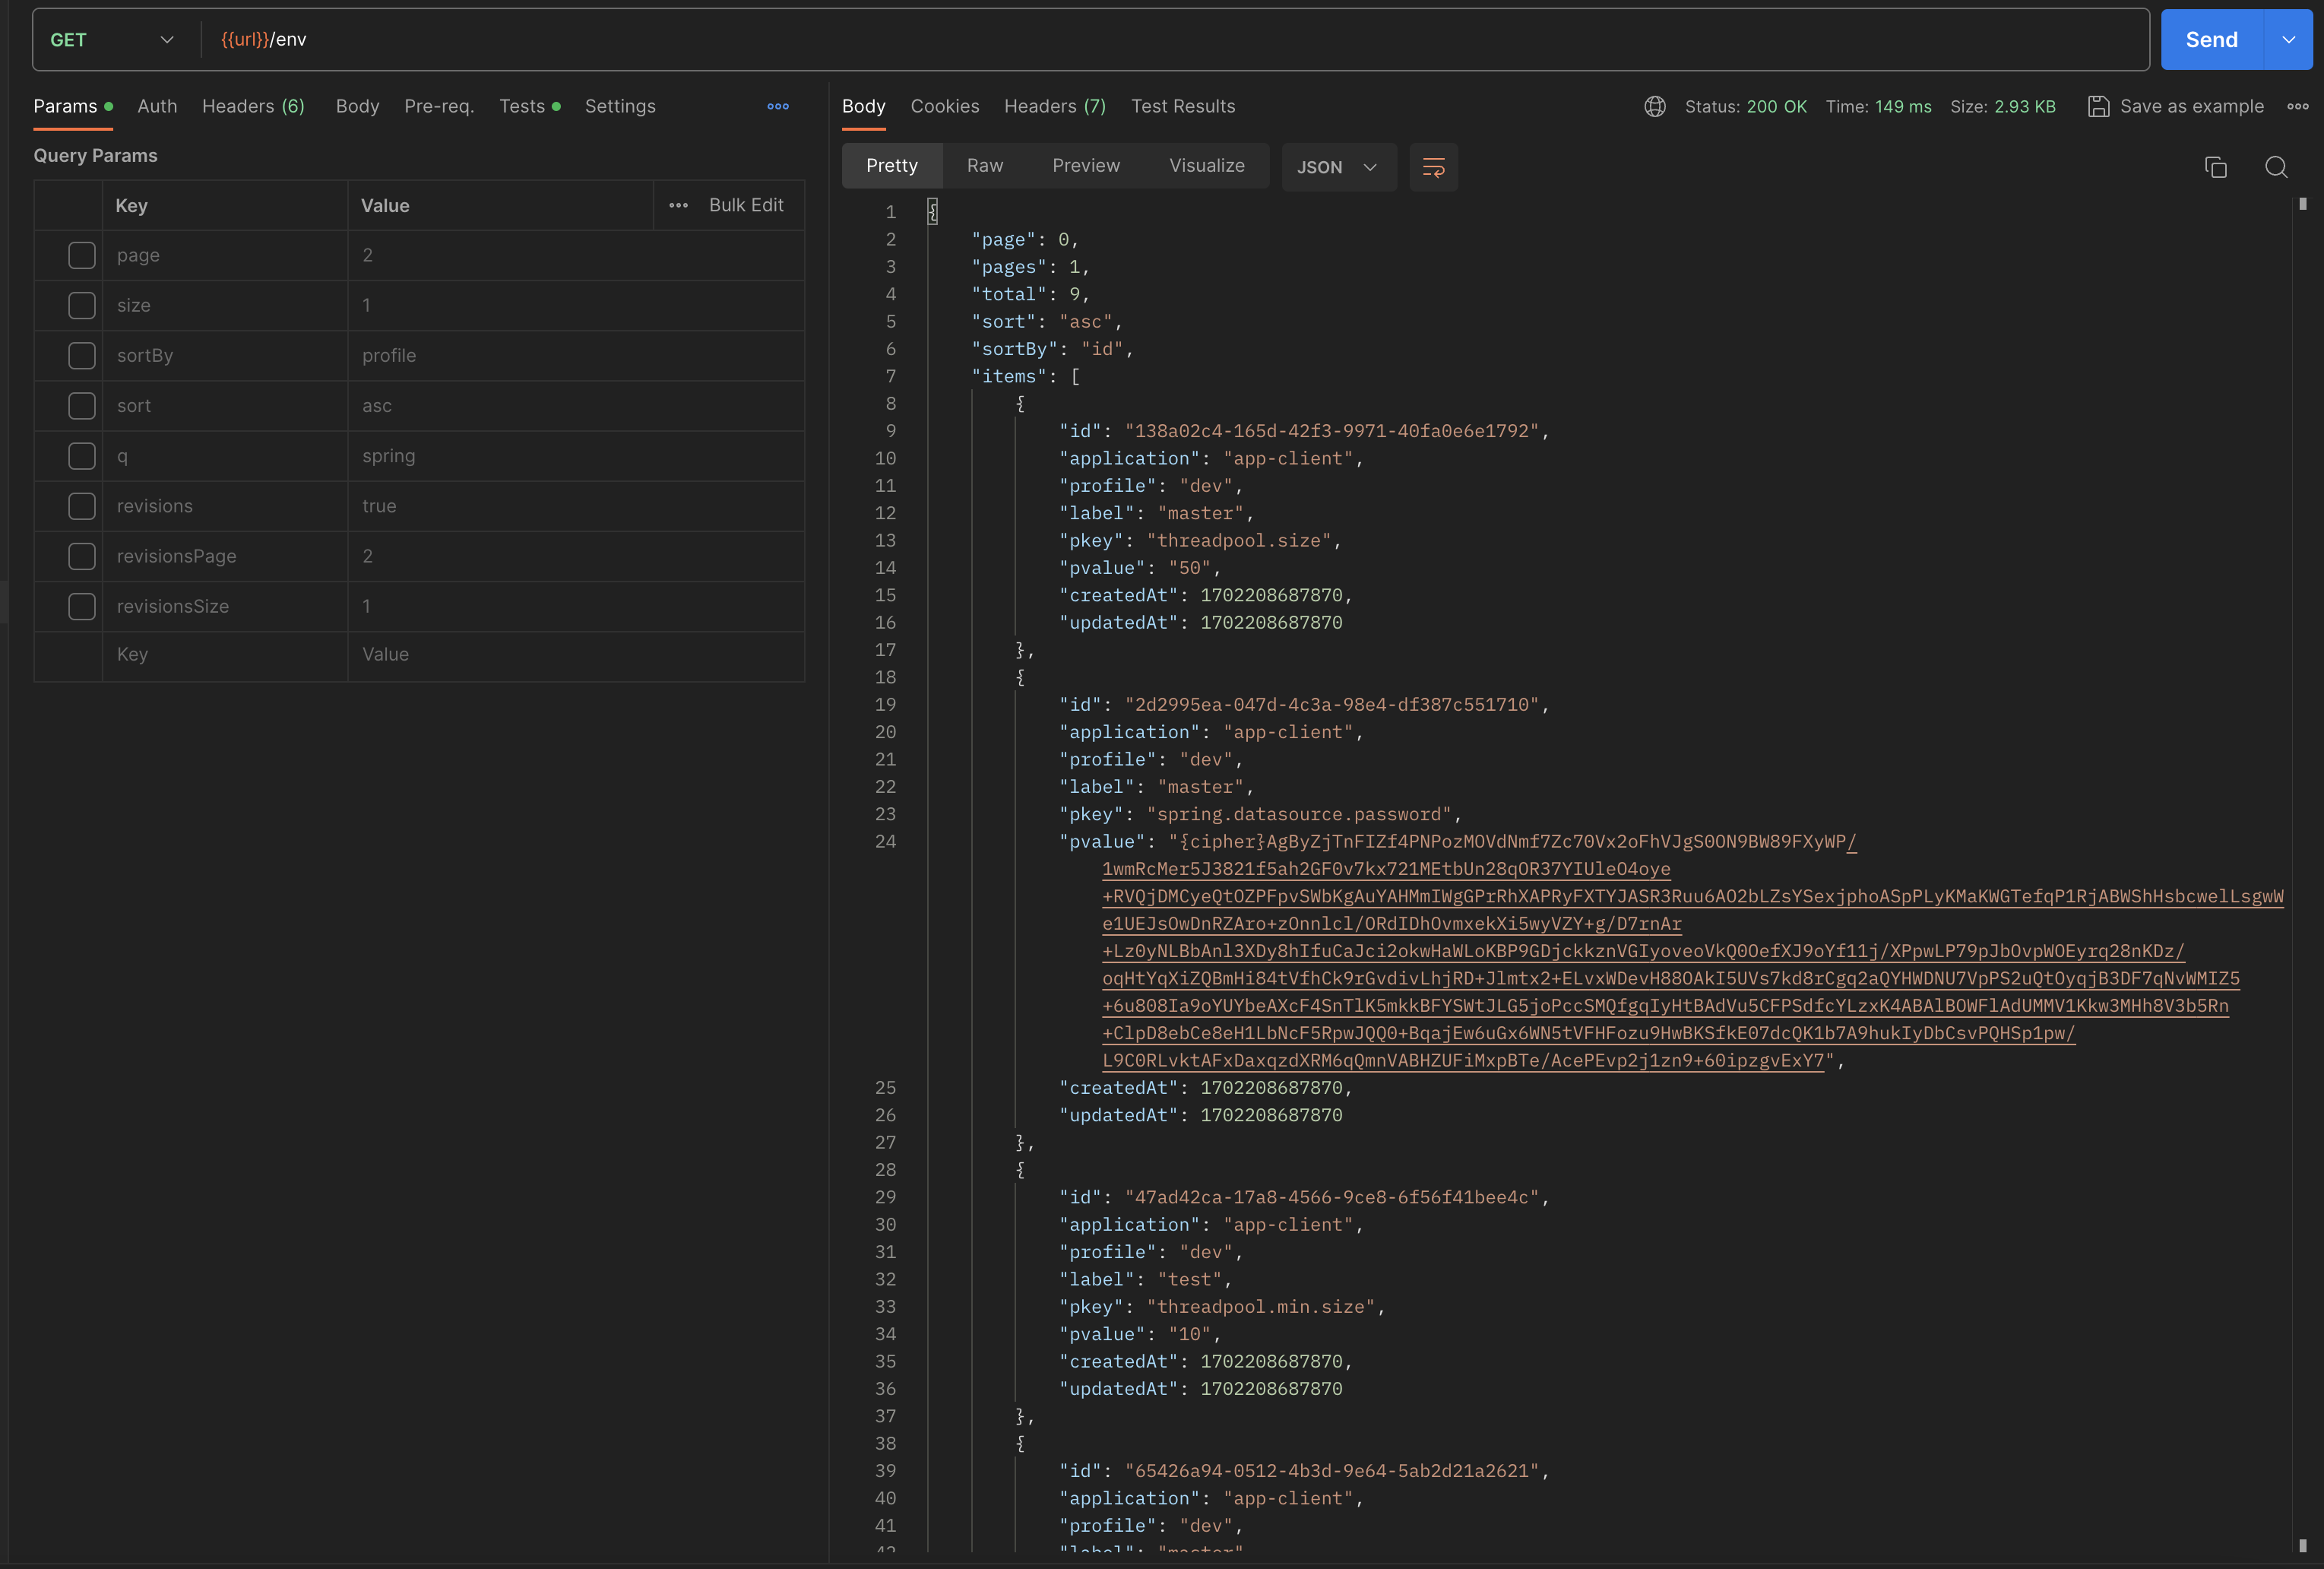
Task: Click the search response magnifier icon
Action: tap(2276, 167)
